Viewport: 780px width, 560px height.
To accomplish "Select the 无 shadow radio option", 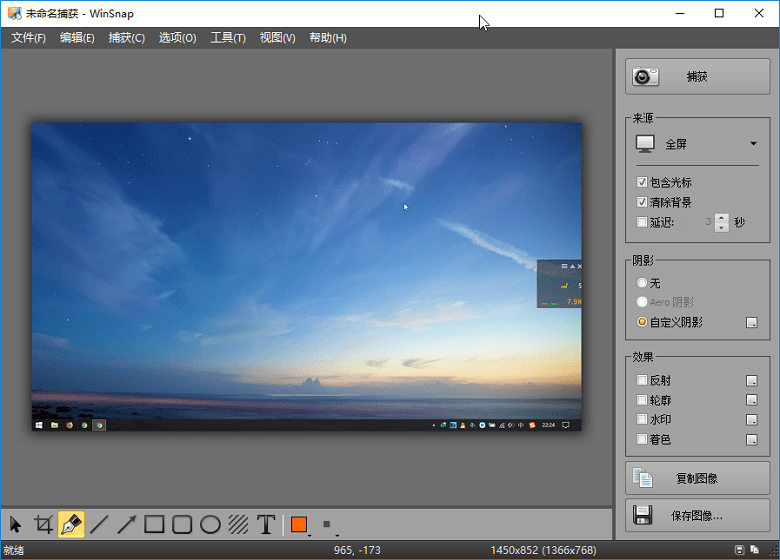I will point(642,284).
